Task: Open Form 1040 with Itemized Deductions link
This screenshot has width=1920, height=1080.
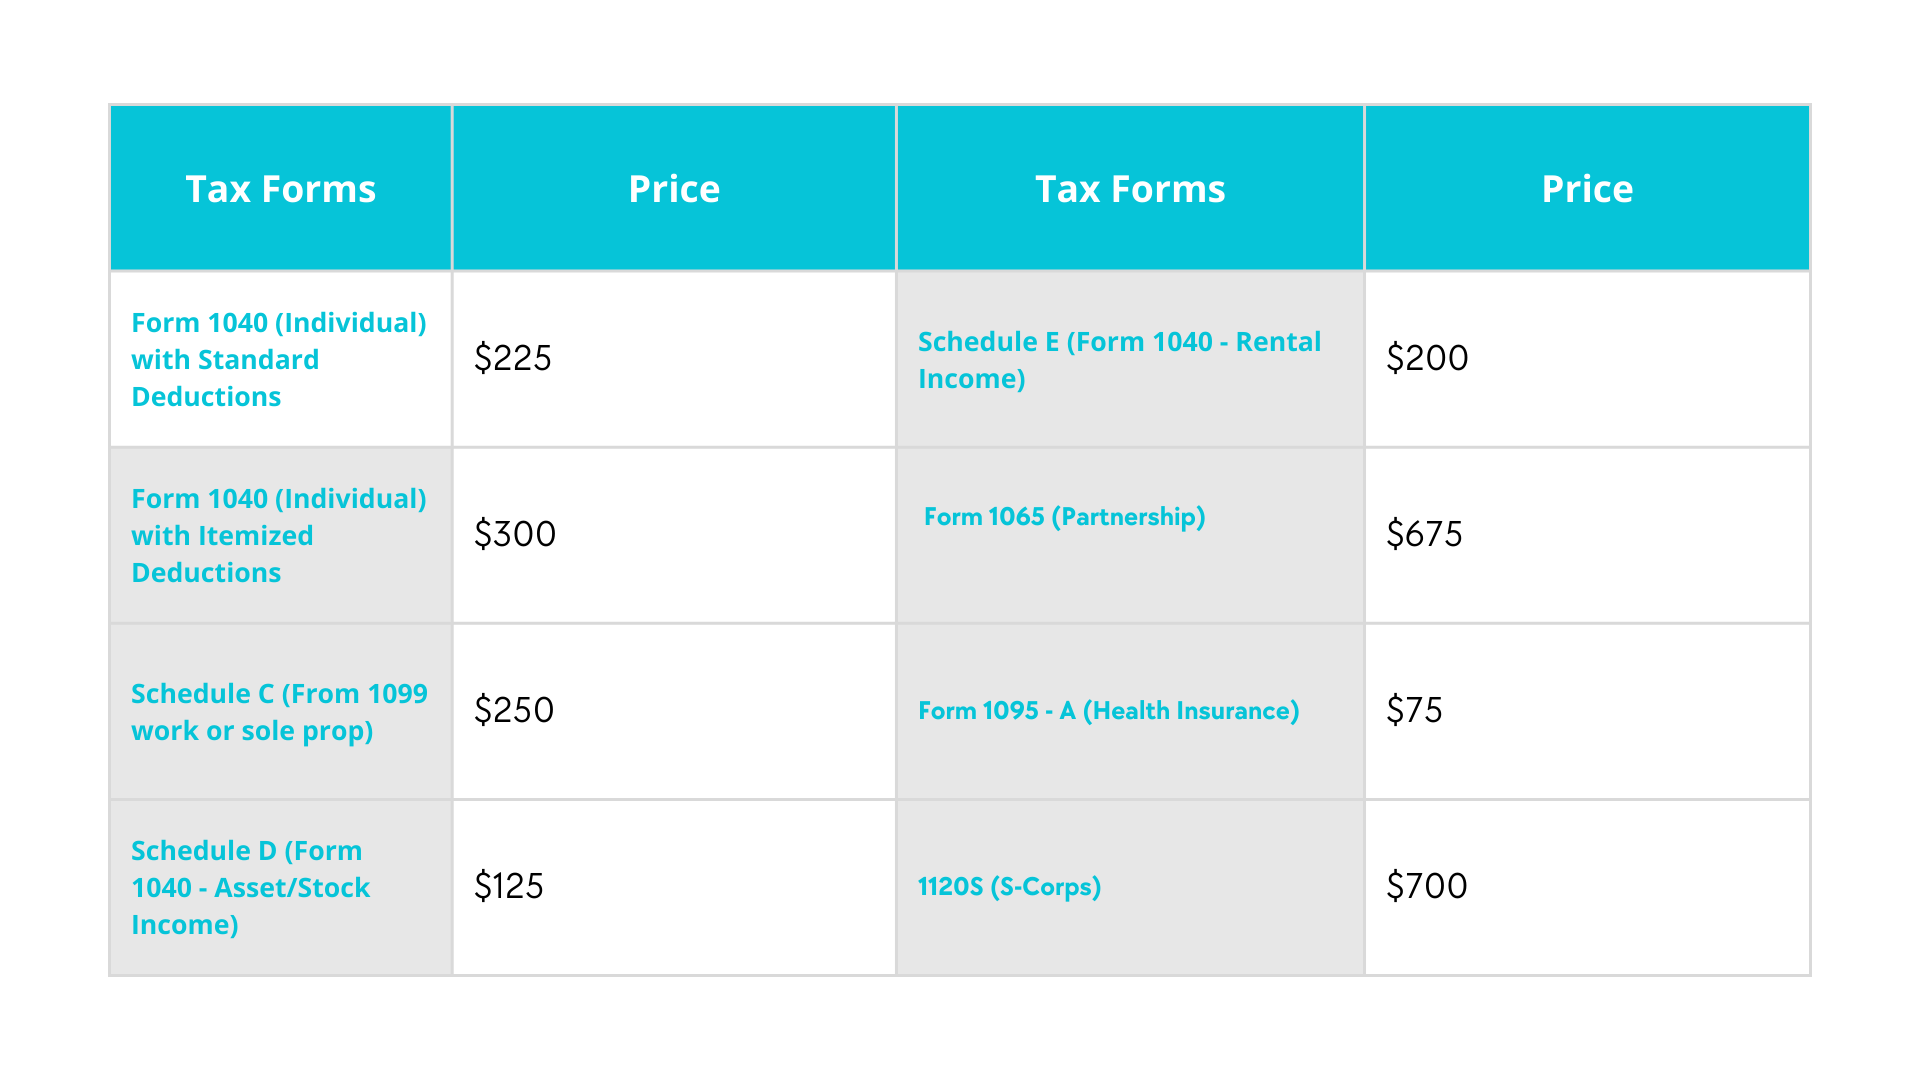Action: pos(279,535)
